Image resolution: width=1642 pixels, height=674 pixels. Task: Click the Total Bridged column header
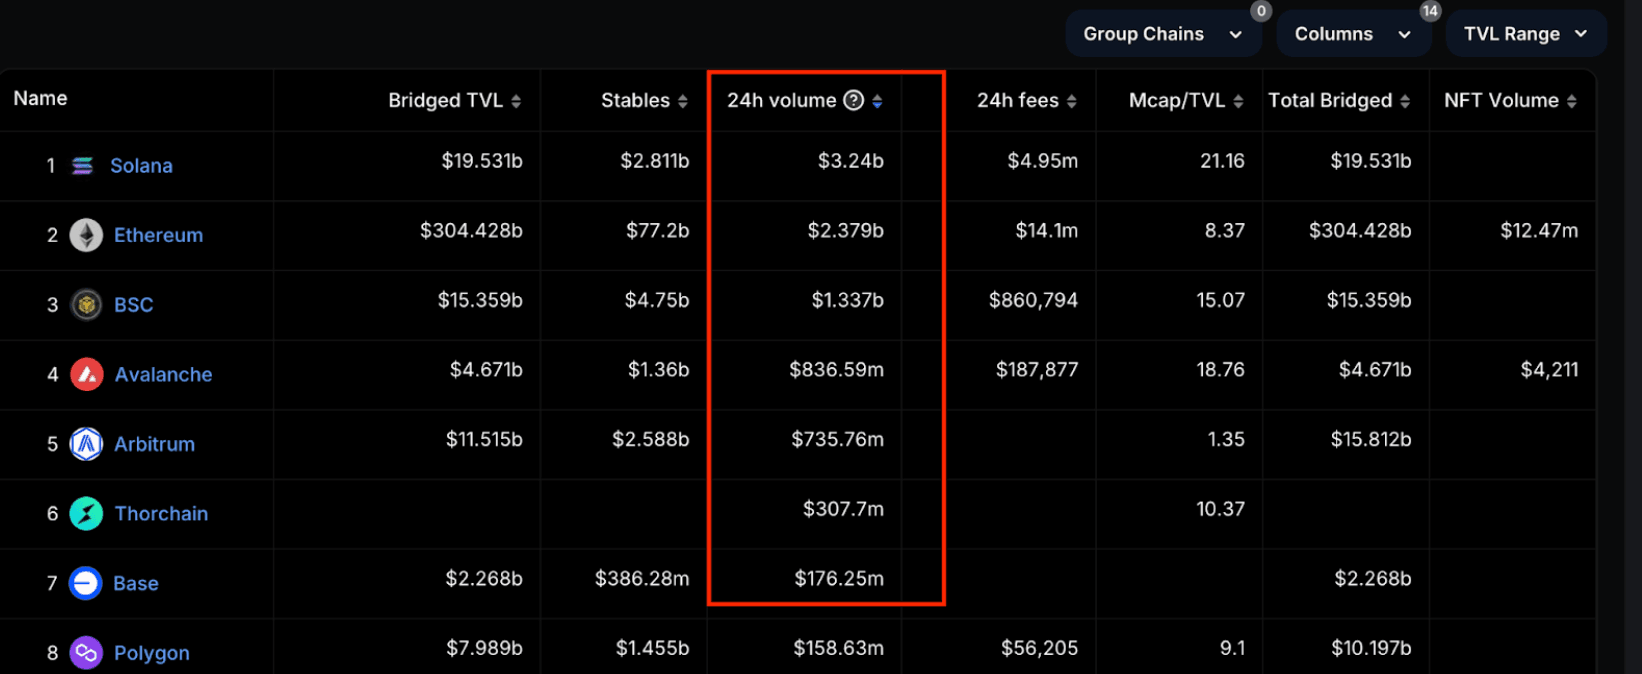coord(1338,101)
